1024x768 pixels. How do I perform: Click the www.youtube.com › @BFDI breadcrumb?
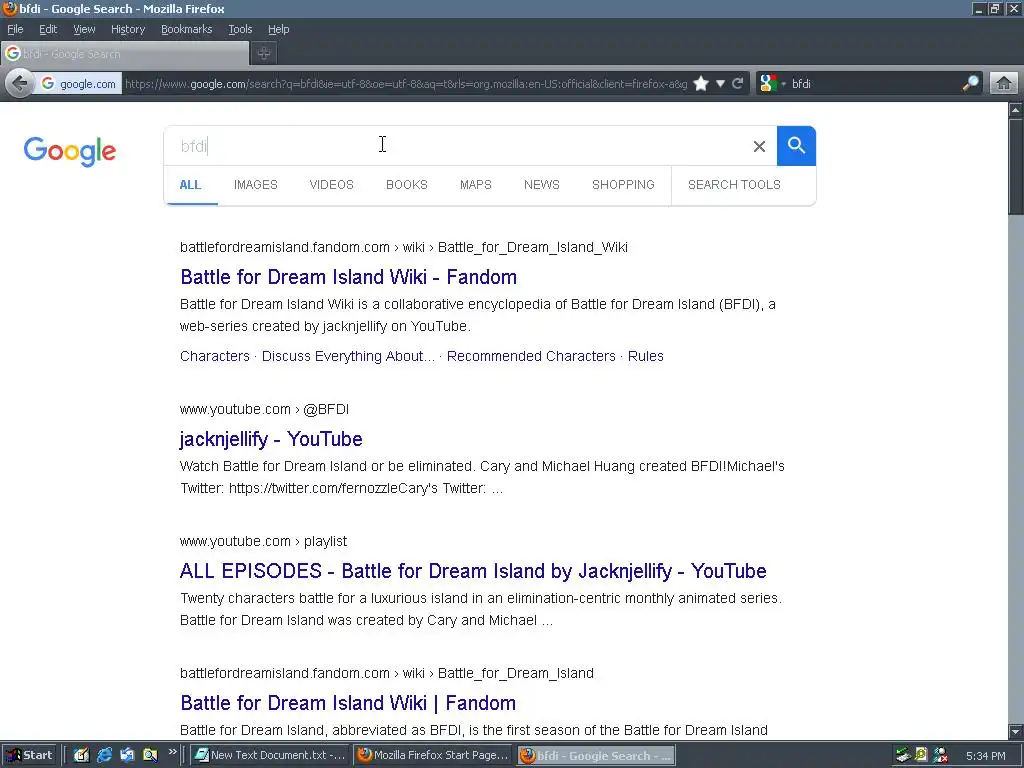[264, 409]
